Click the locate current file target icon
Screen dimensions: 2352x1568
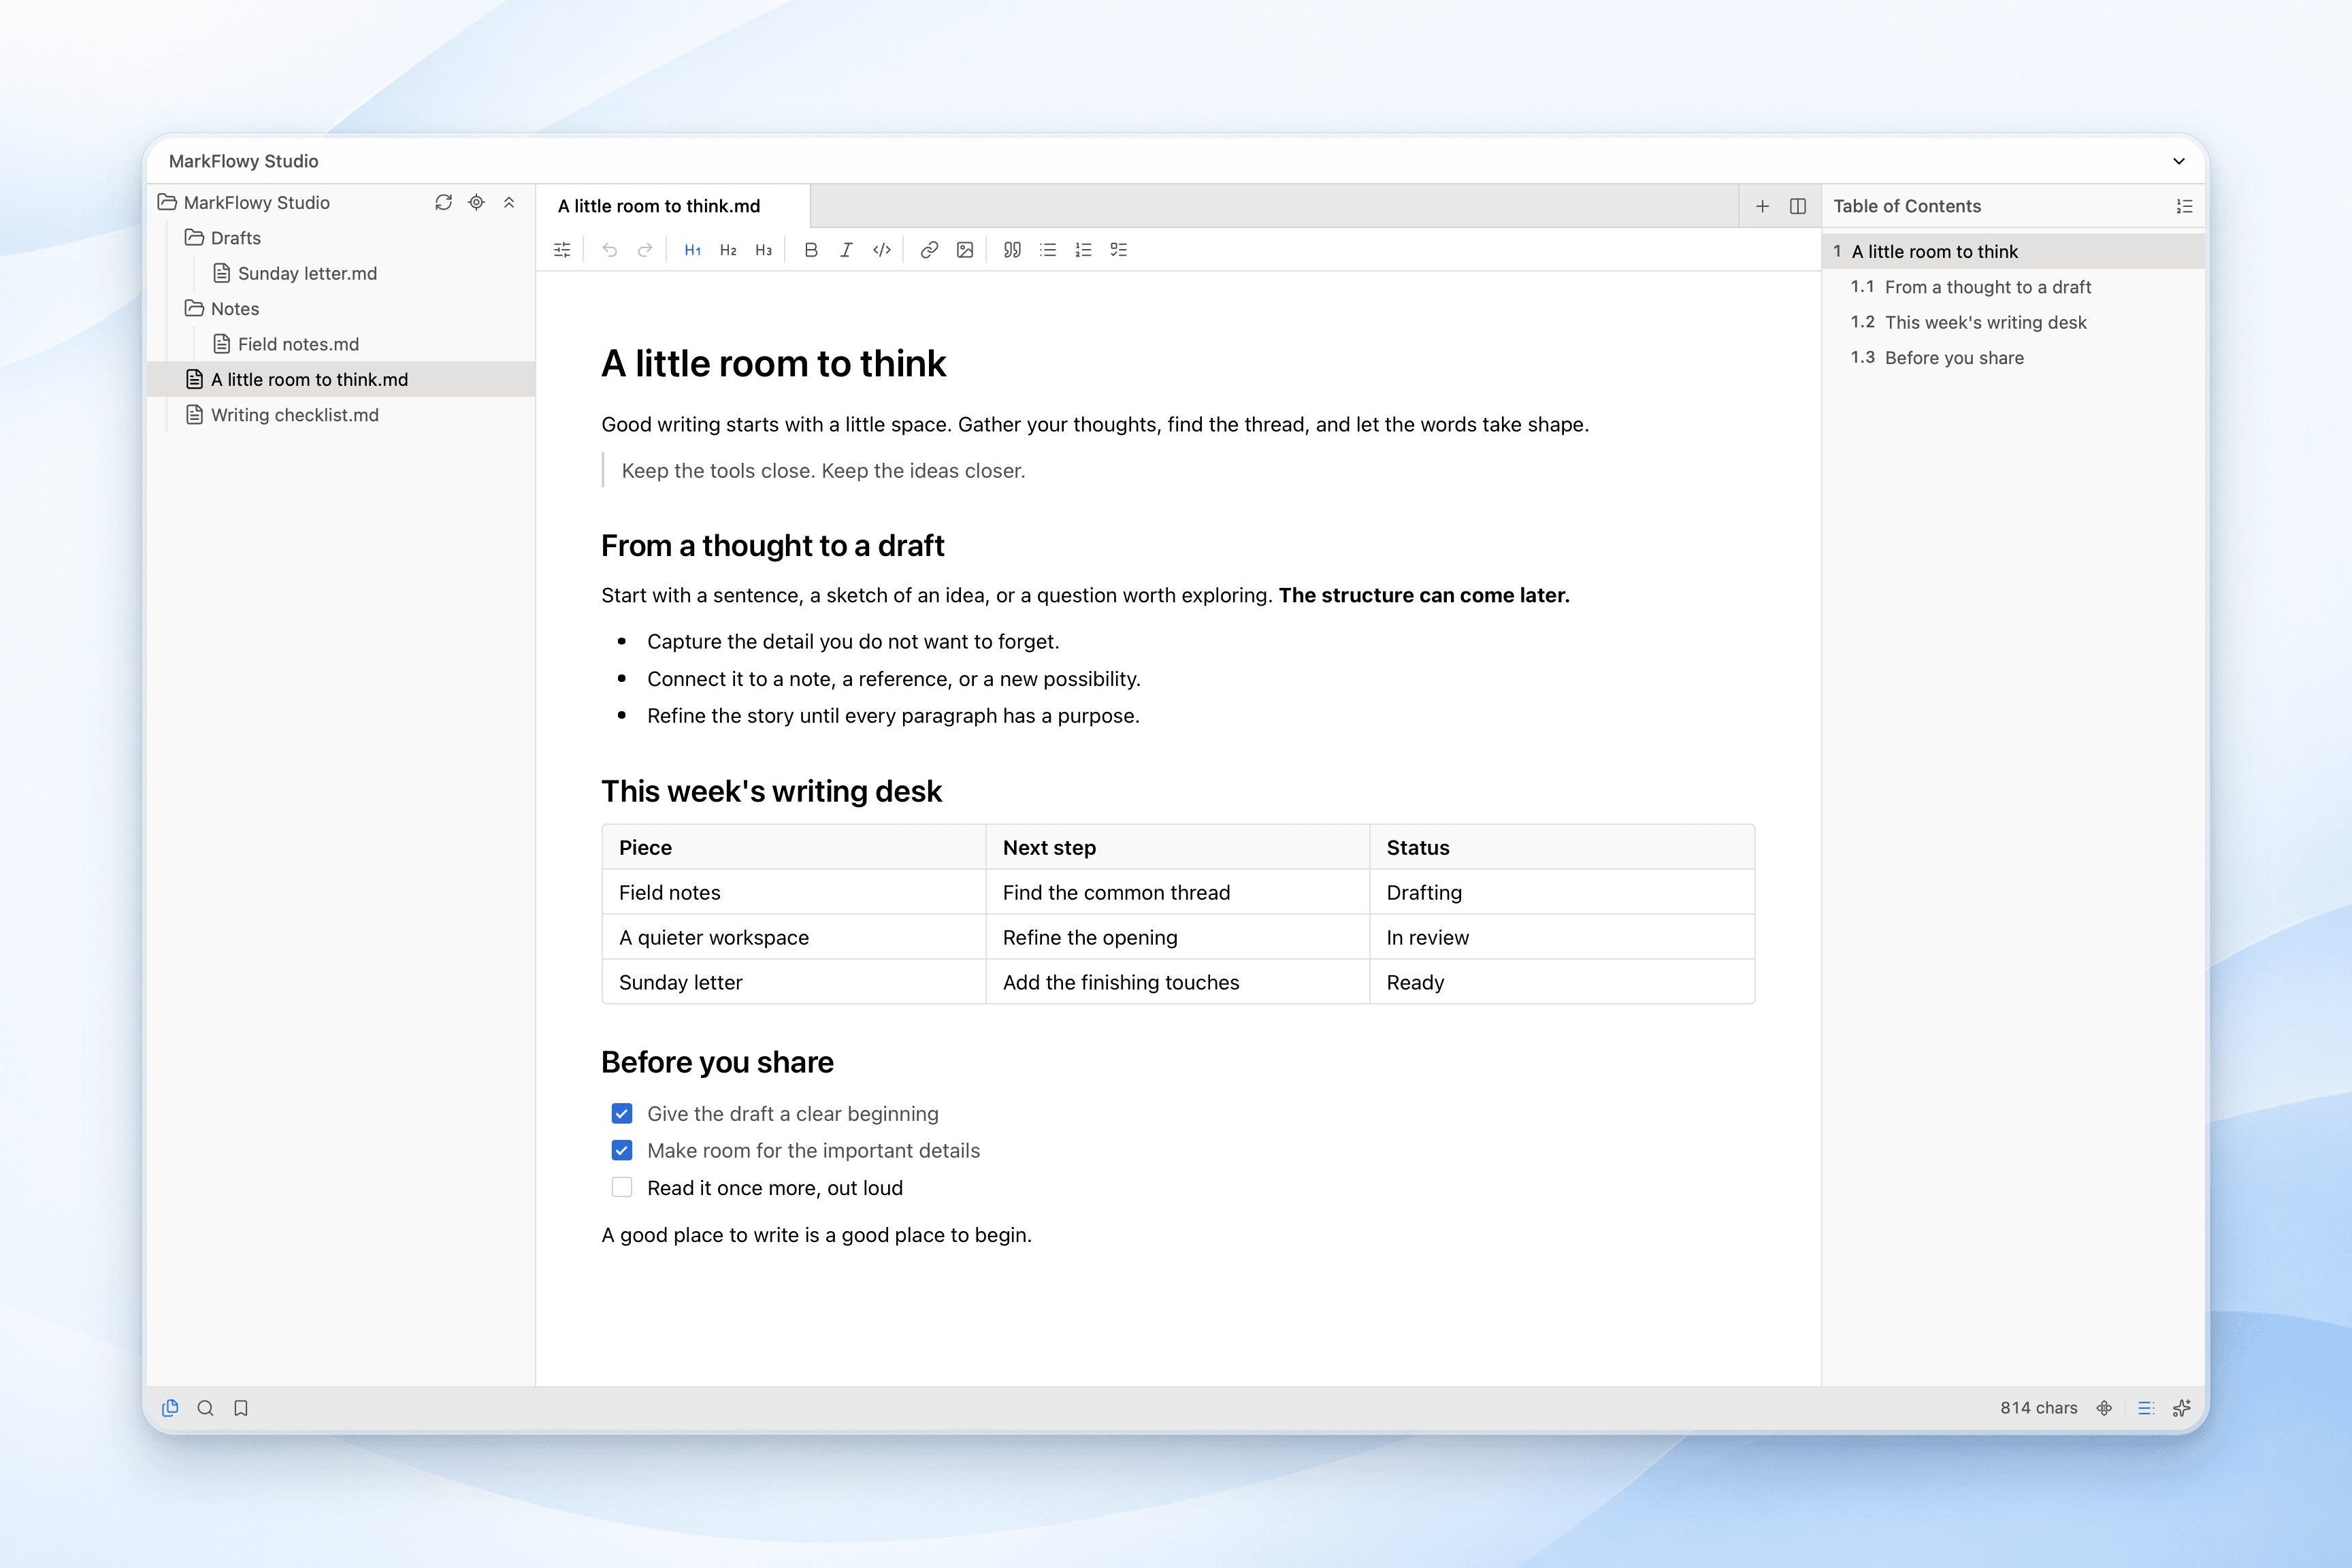[x=477, y=202]
